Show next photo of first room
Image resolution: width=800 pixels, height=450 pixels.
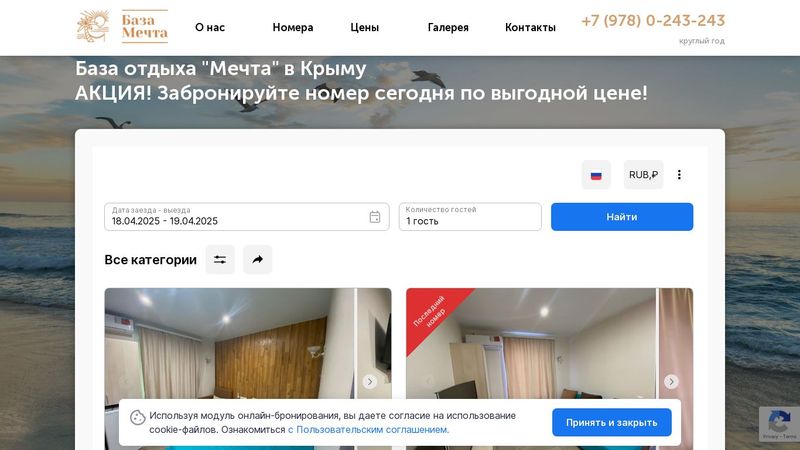tap(370, 382)
